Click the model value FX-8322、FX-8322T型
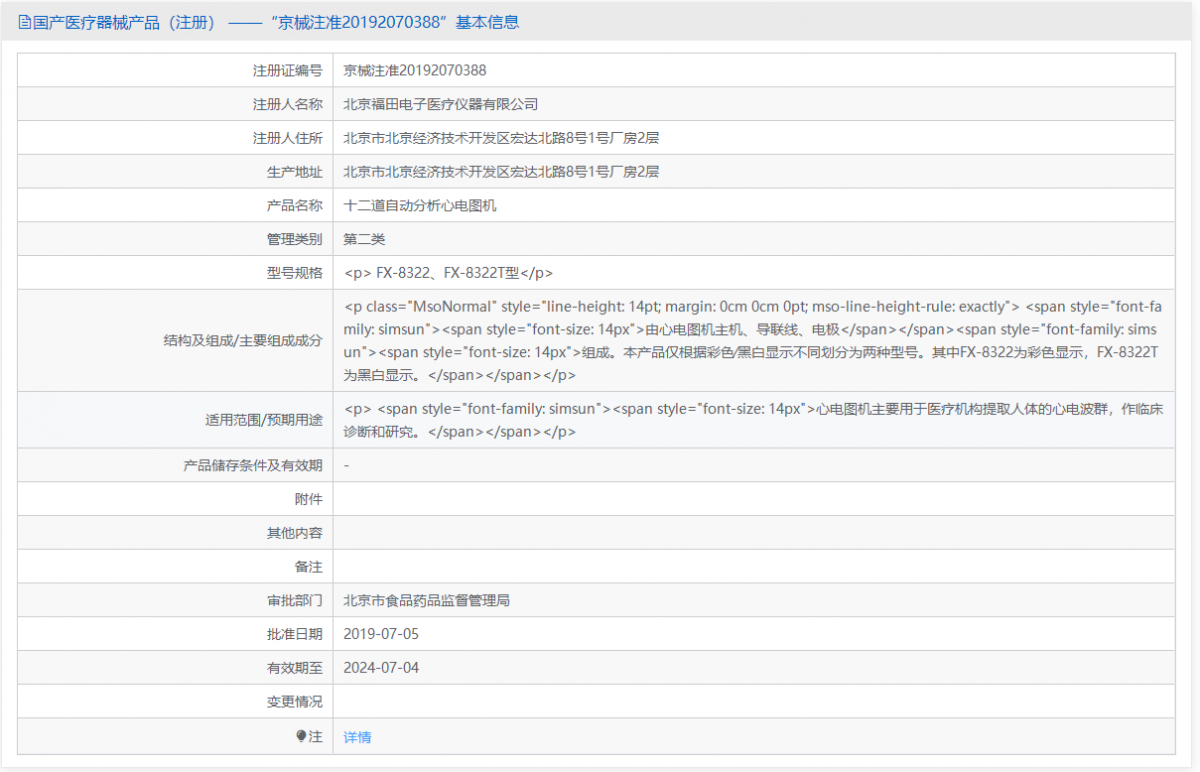Viewport: 1200px width, 772px height. pos(448,273)
